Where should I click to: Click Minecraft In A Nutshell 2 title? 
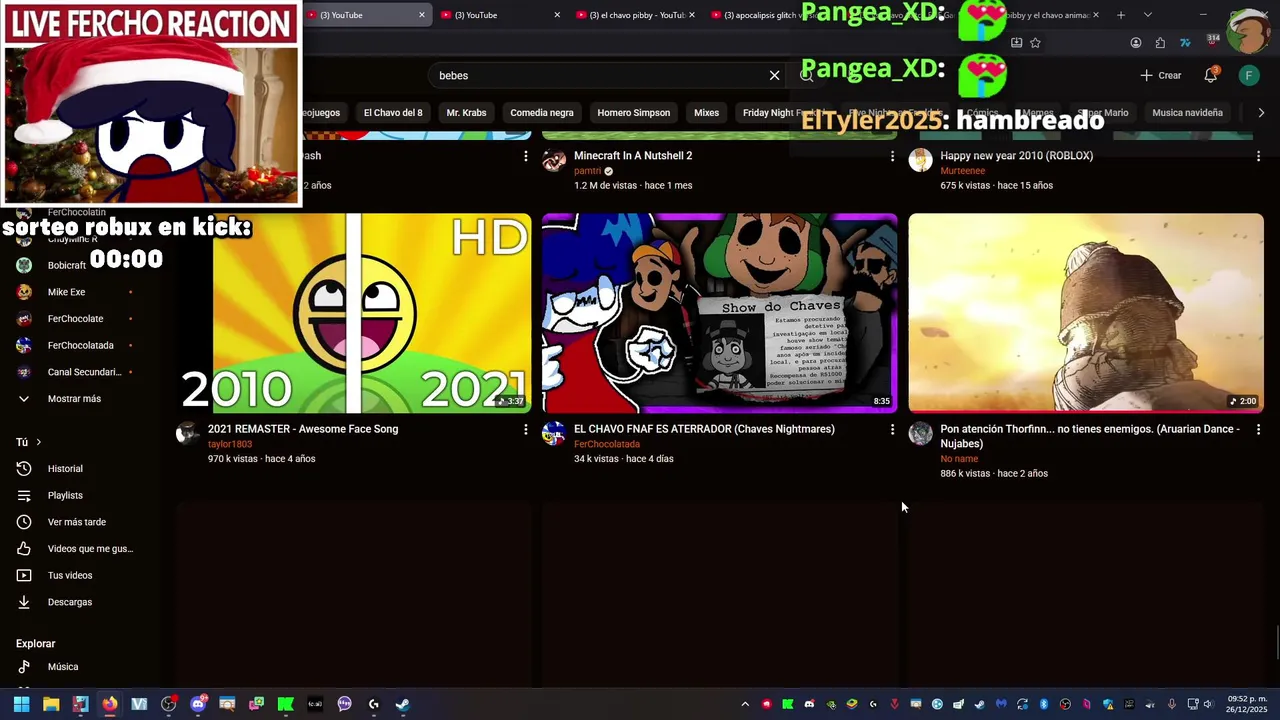pos(633,156)
